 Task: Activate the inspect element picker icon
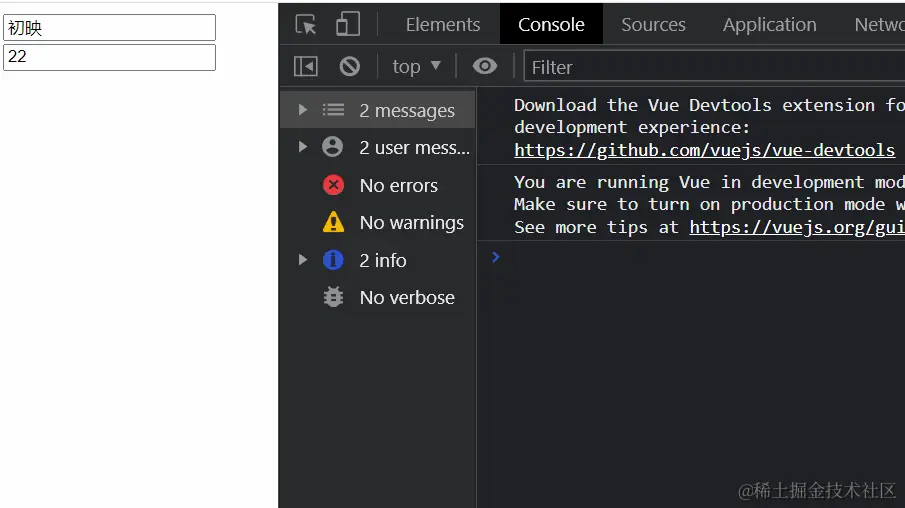[305, 24]
